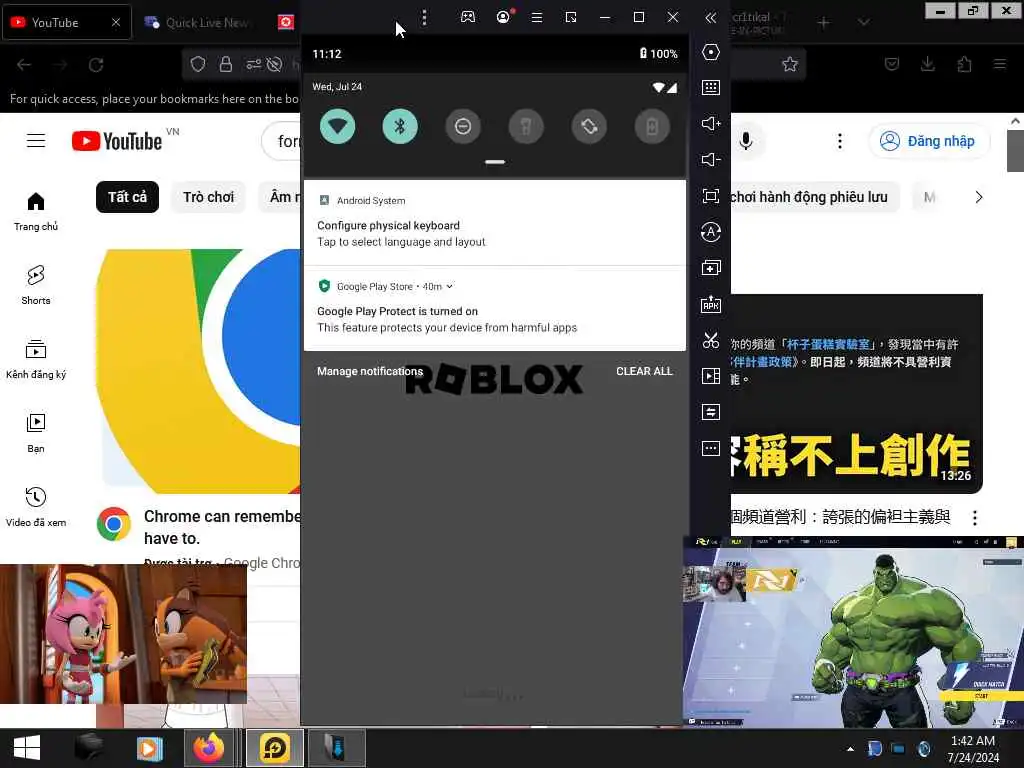
Task: Switch to the YouTube browser tab
Action: (x=67, y=22)
